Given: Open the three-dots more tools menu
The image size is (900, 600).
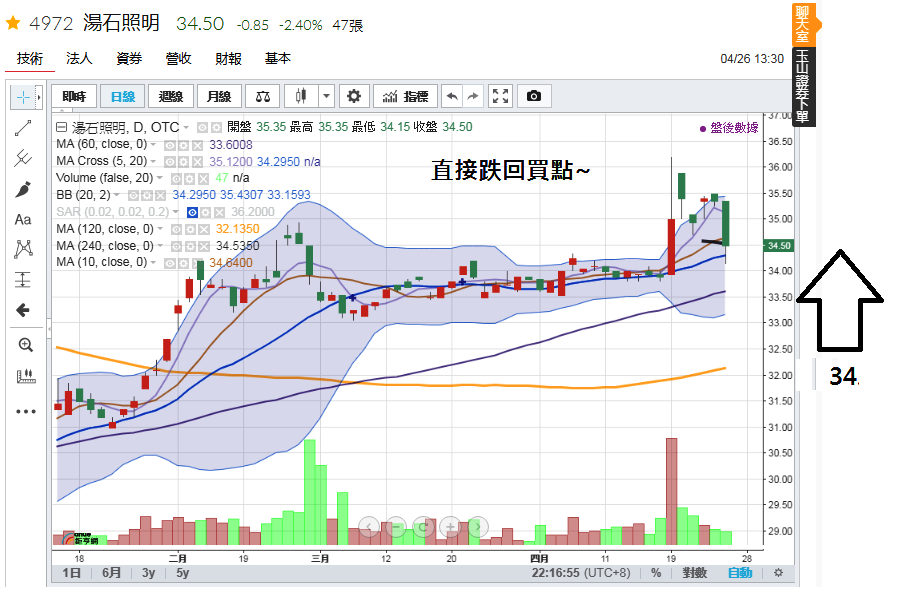Looking at the screenshot, I should click(25, 411).
